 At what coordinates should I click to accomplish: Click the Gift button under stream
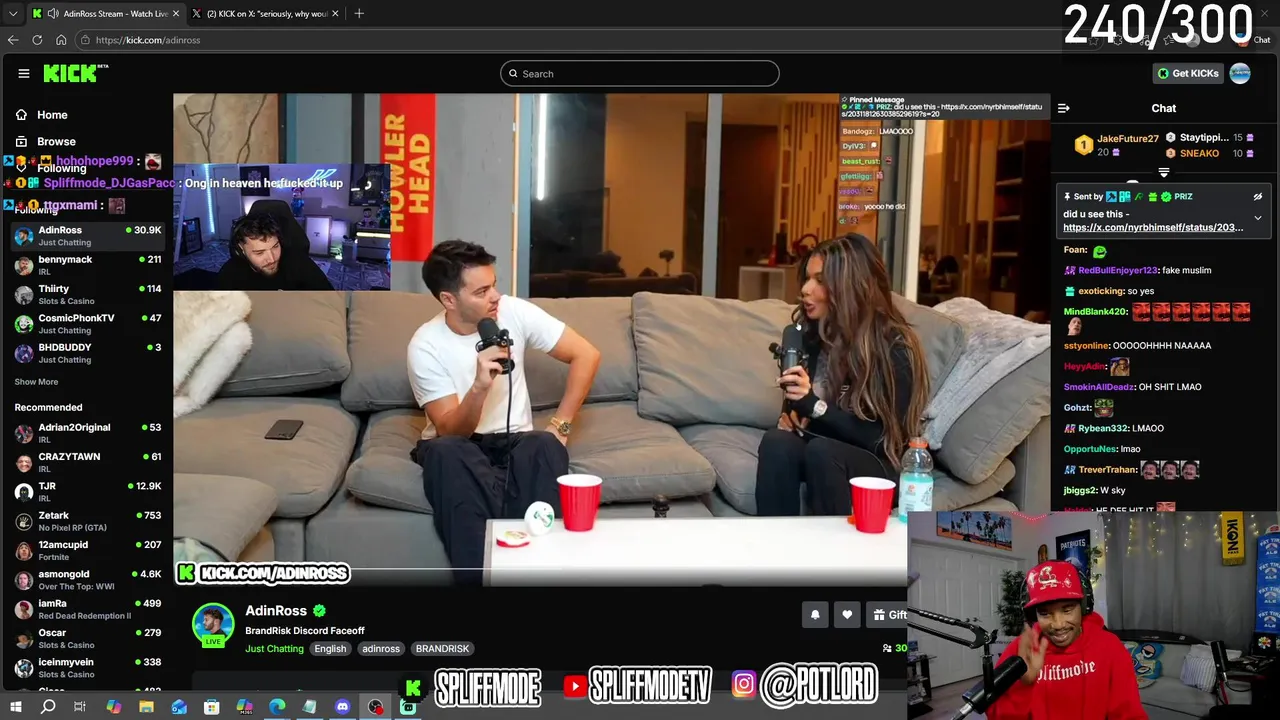click(890, 615)
